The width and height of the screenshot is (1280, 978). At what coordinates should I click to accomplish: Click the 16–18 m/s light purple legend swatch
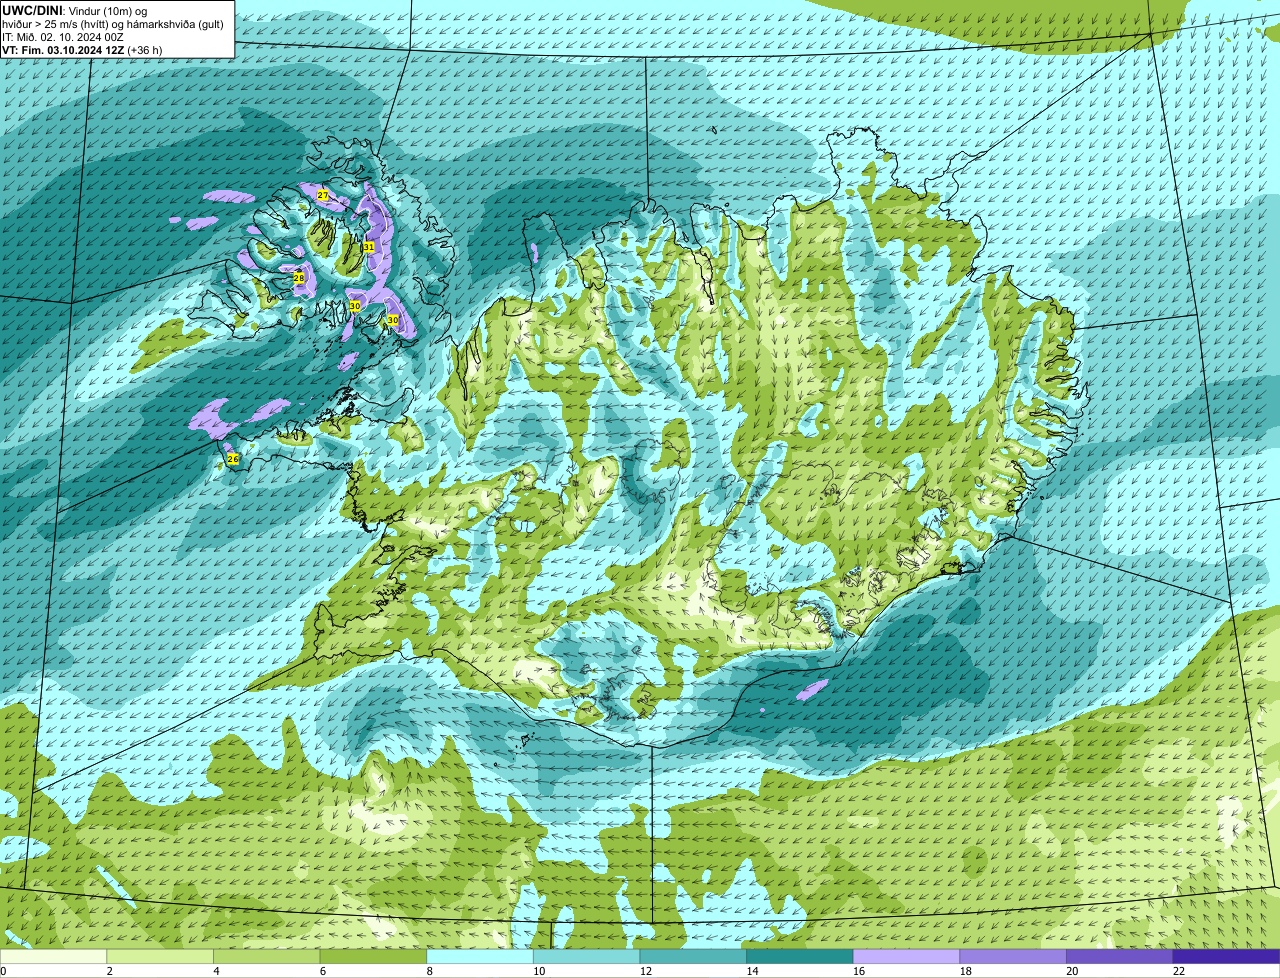(906, 956)
